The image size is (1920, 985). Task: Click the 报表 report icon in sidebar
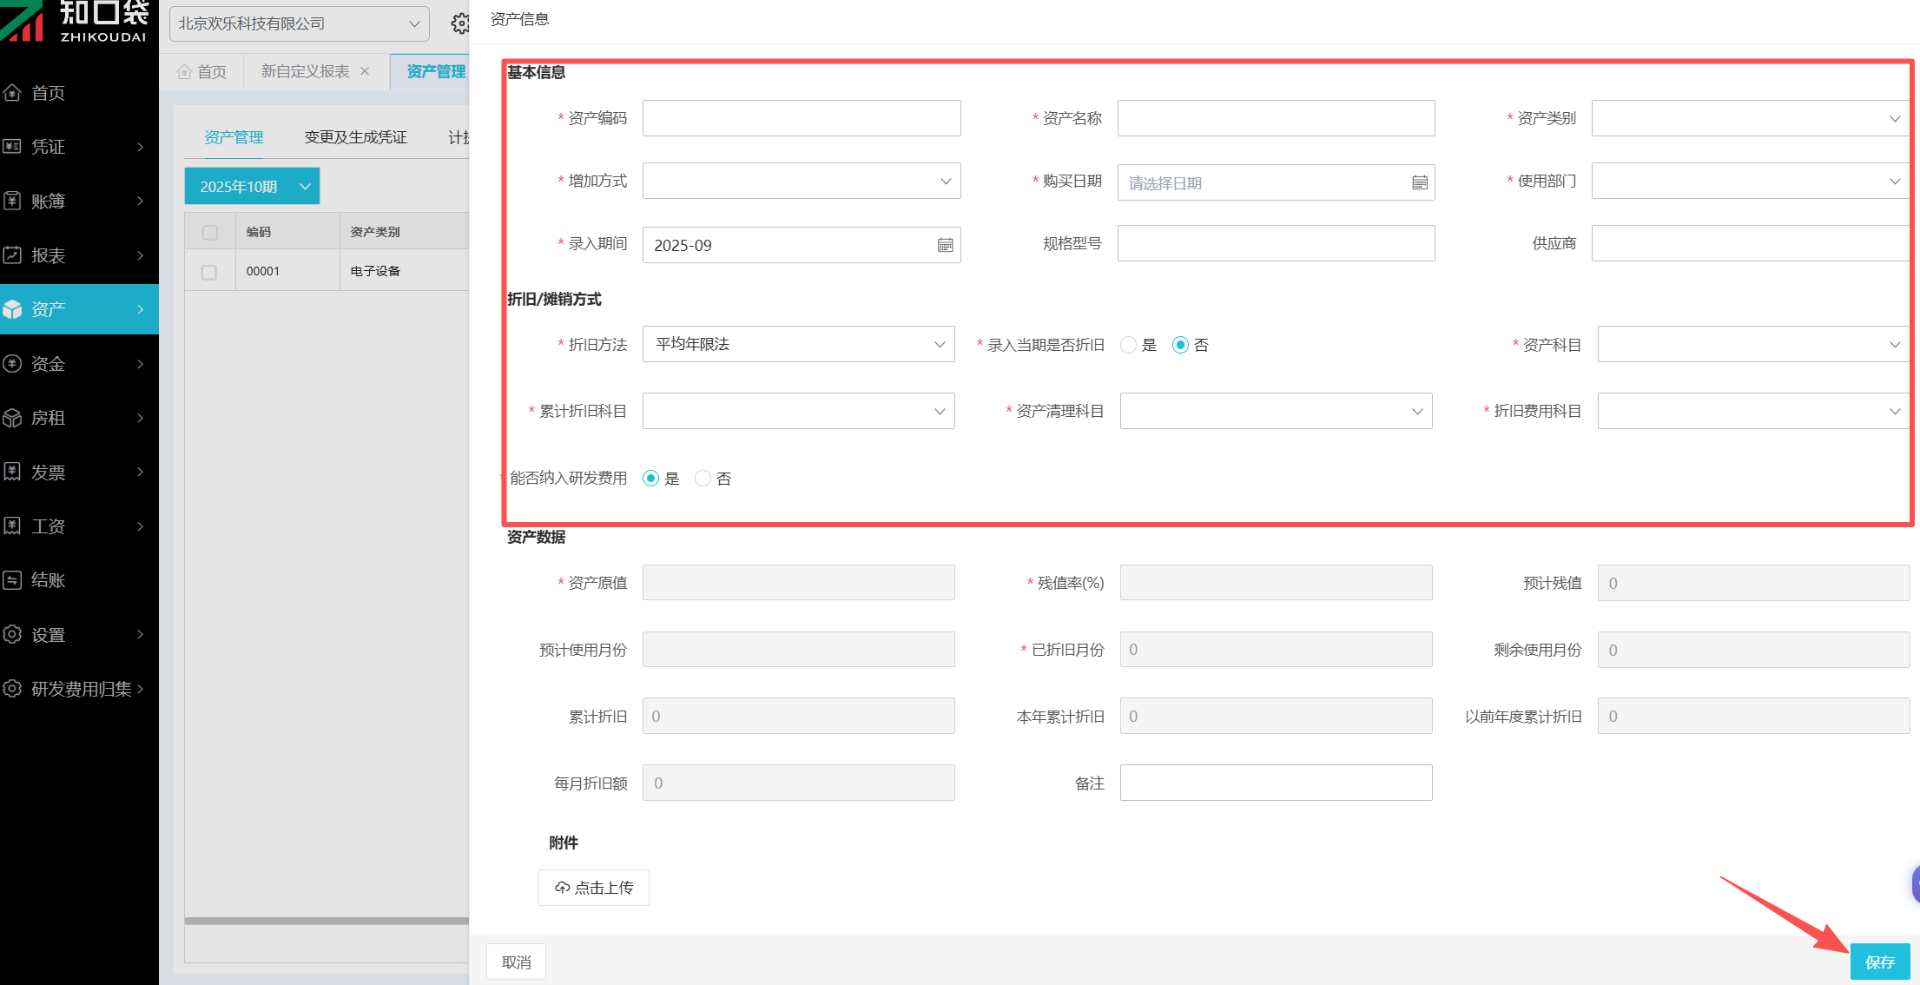point(13,255)
